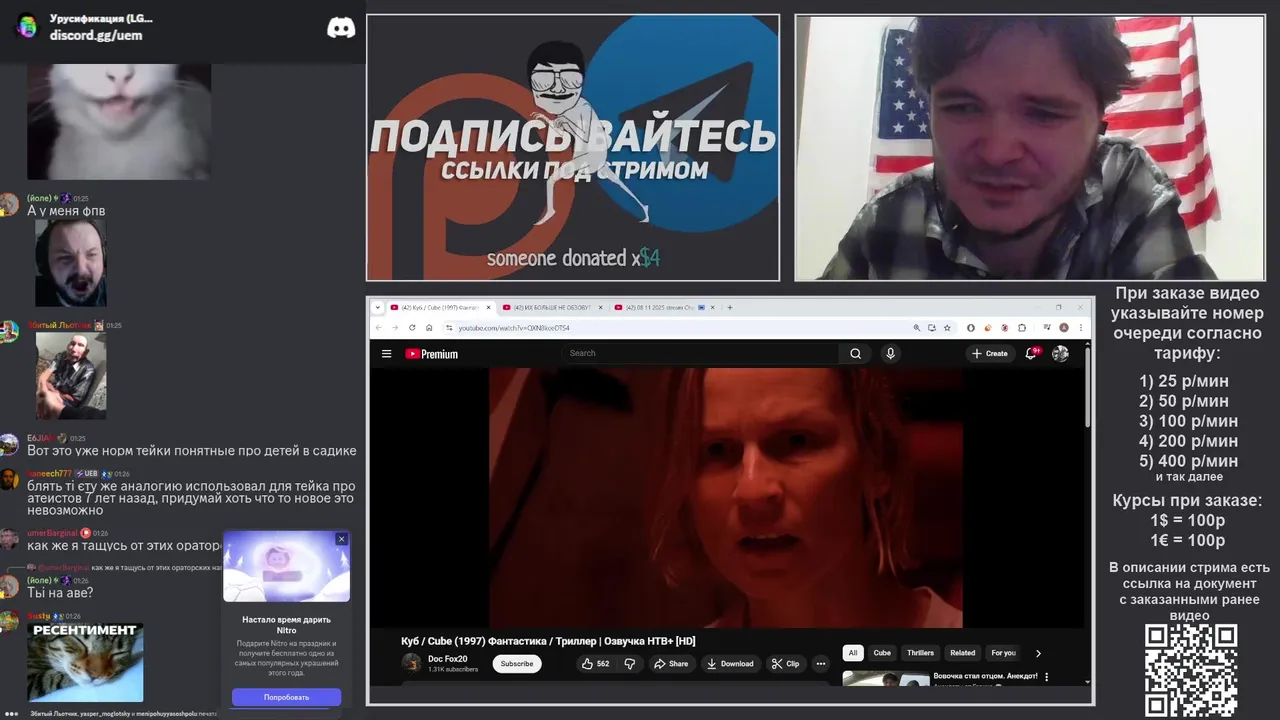
Task: Bookmark this page with star icon
Action: pos(948,328)
